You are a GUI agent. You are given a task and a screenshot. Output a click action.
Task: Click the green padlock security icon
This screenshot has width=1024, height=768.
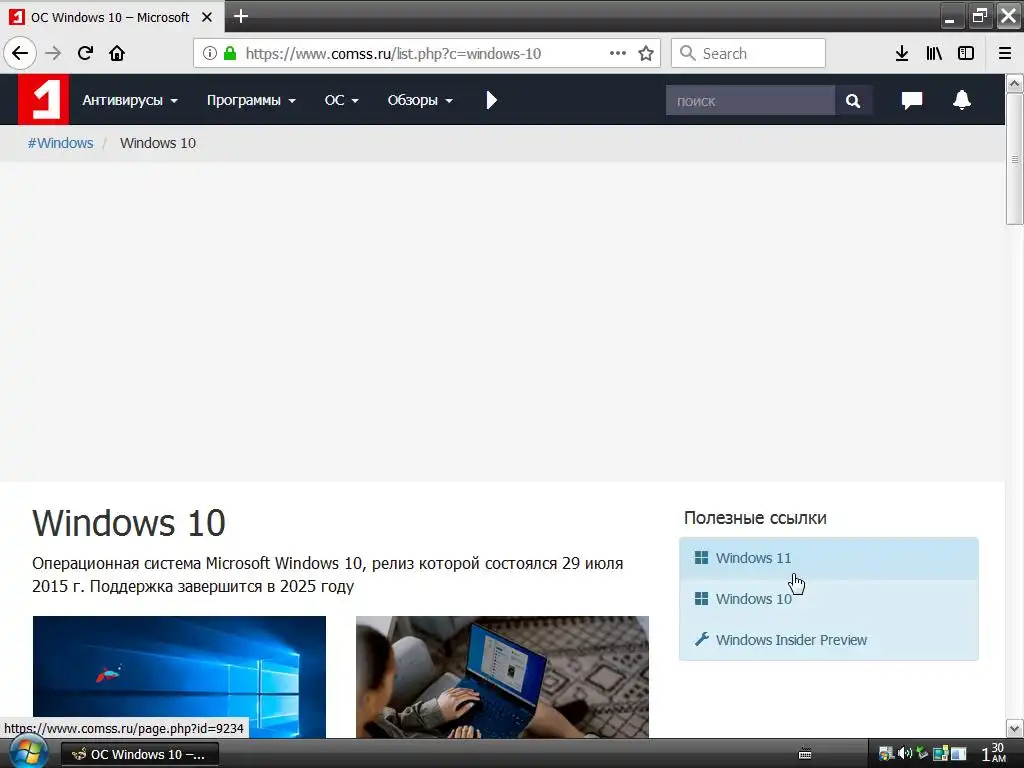(230, 53)
